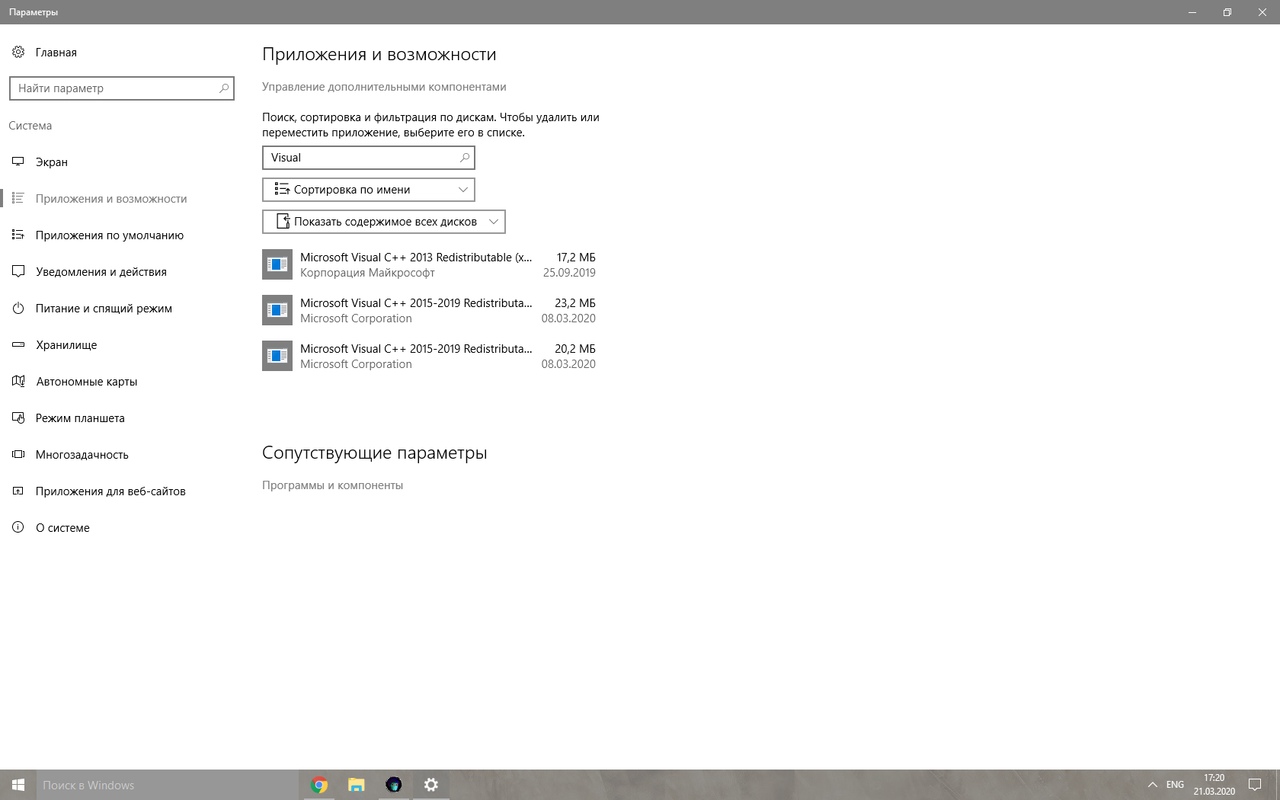Select Visual C++ 2015-2019 entry 23,2 МБ
The height and width of the screenshot is (800, 1280).
tap(429, 310)
